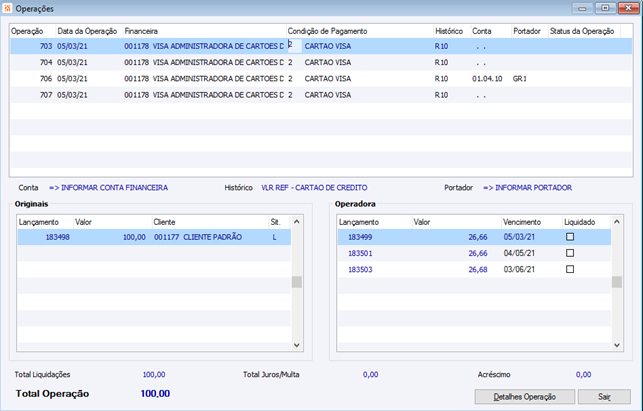Select operation row 704
The height and width of the screenshot is (411, 643).
pos(200,62)
